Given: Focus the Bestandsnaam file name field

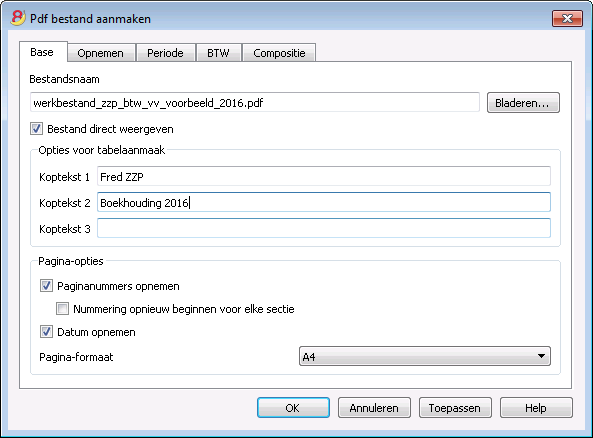Looking at the screenshot, I should click(x=255, y=103).
